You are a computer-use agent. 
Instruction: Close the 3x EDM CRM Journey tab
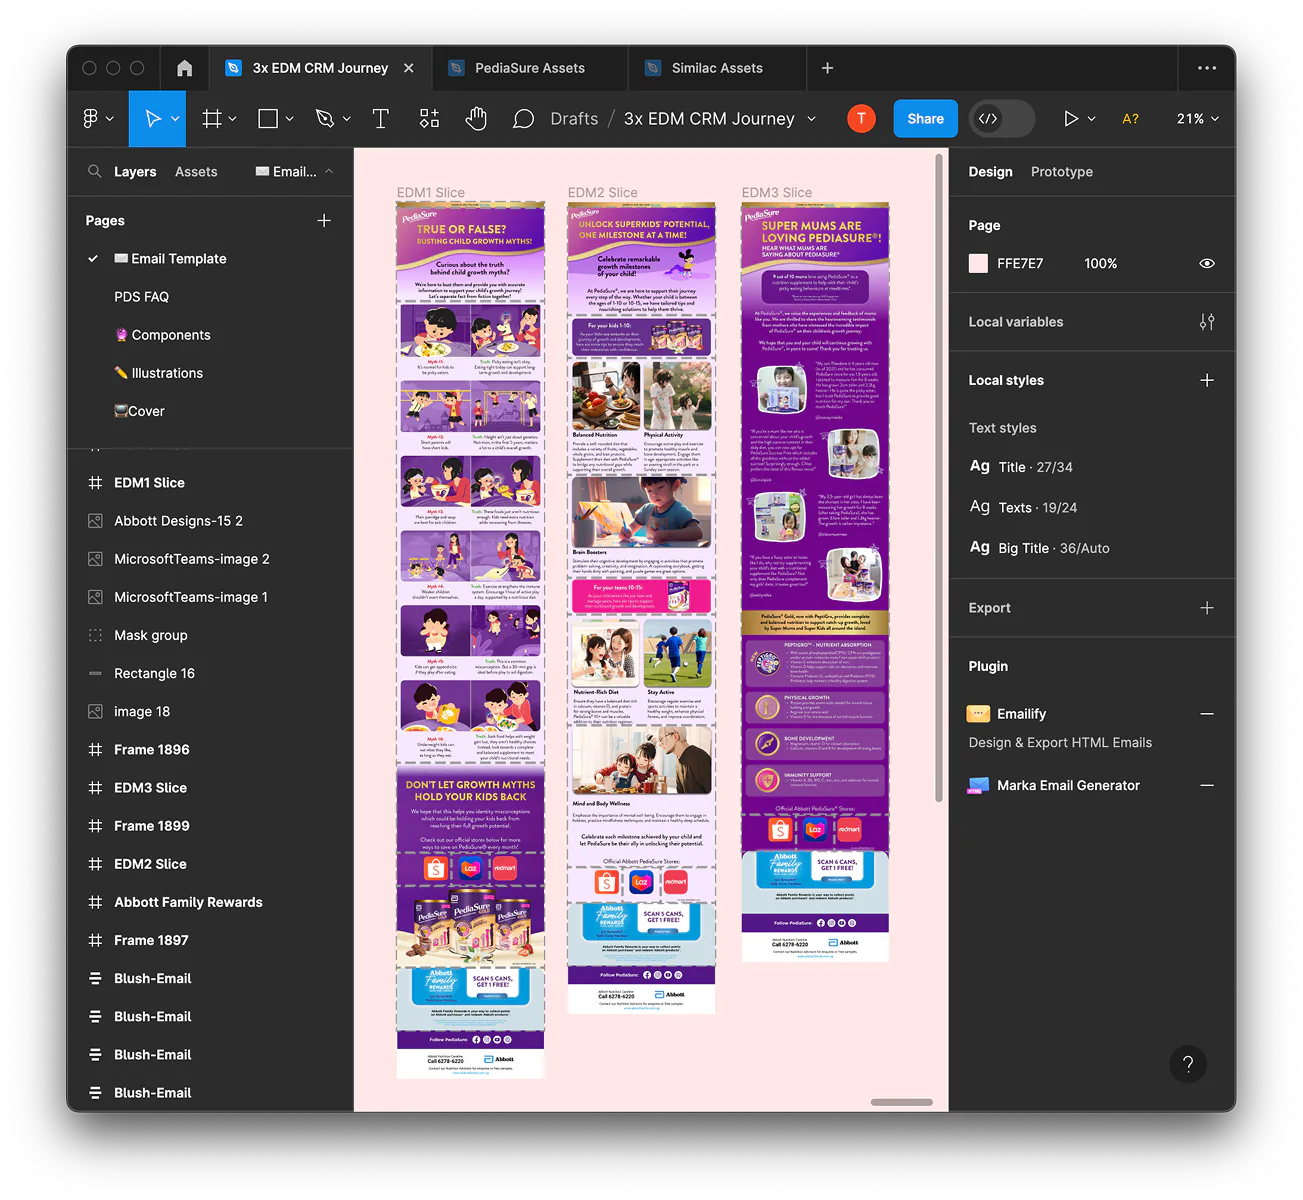click(409, 68)
